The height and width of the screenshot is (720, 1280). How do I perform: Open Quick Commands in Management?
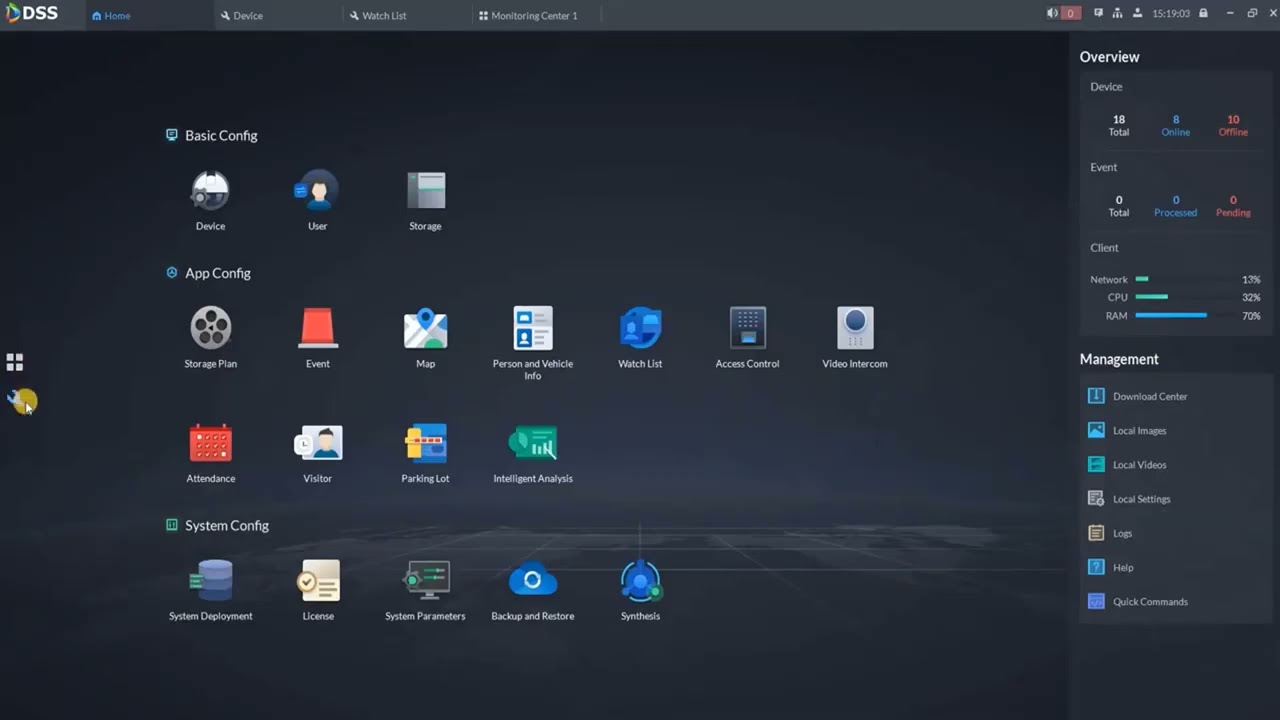pos(1174,601)
